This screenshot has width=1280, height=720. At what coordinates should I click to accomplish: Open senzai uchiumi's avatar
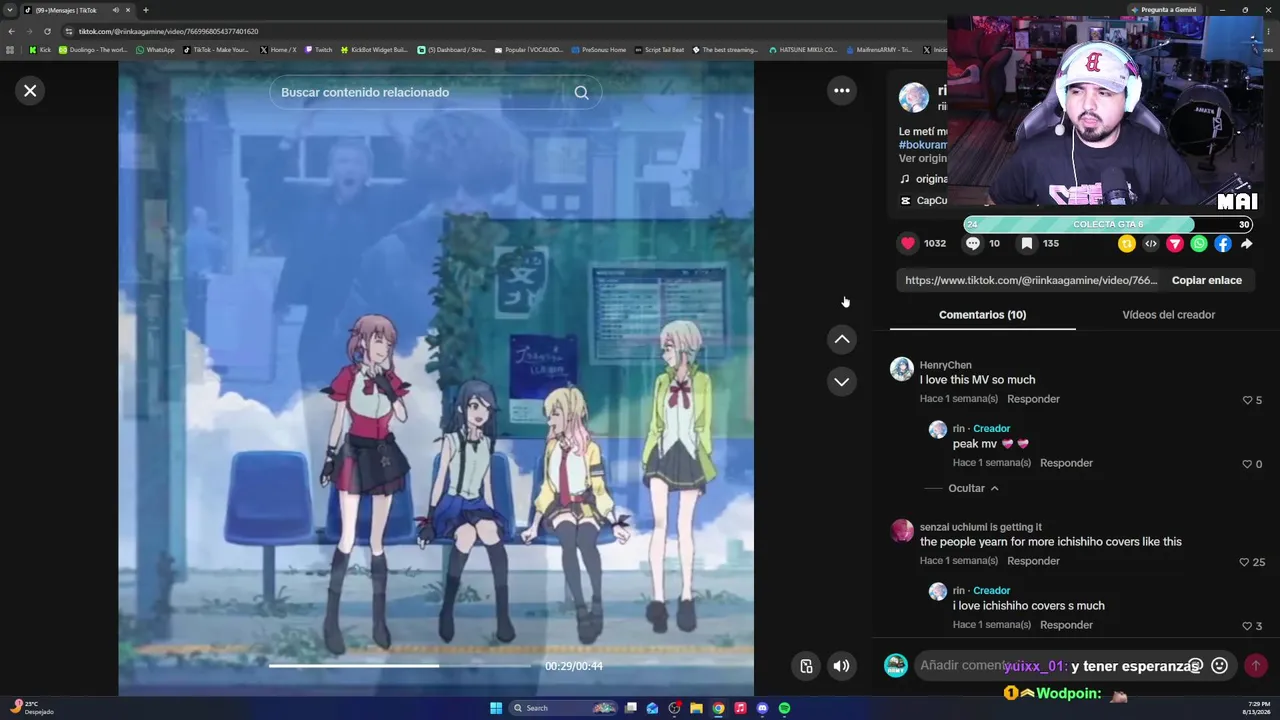tap(902, 531)
